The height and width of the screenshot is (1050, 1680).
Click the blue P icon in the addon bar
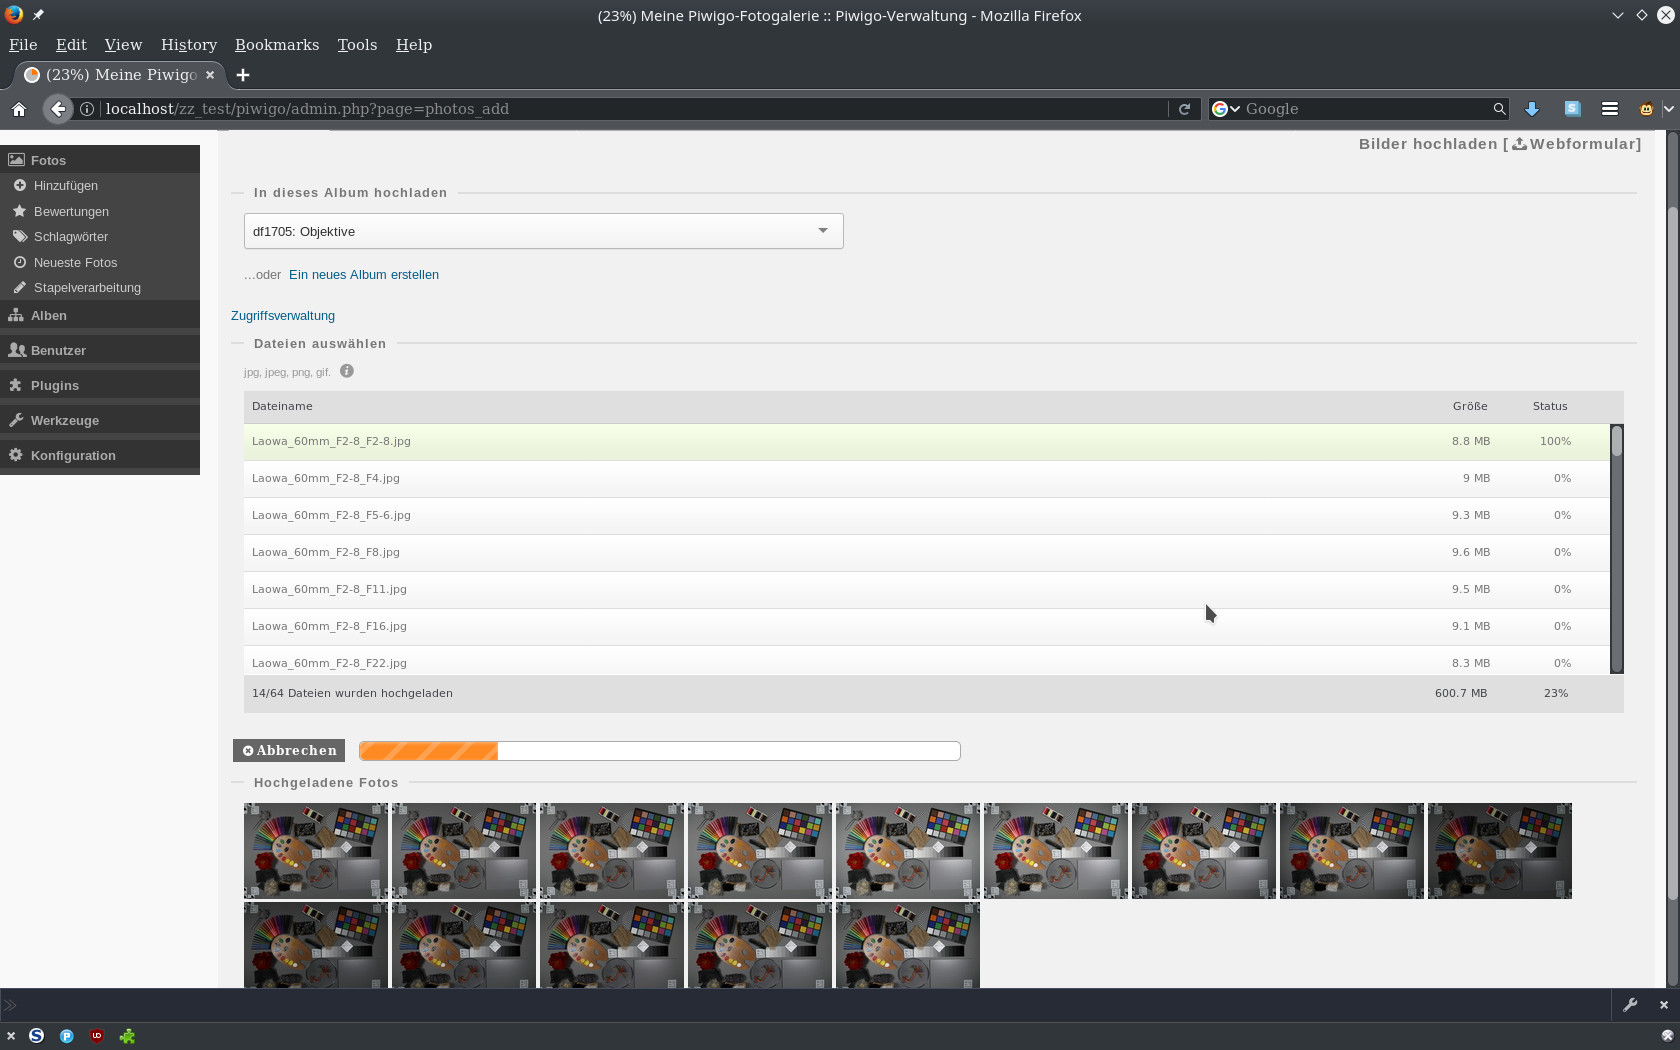click(67, 1036)
